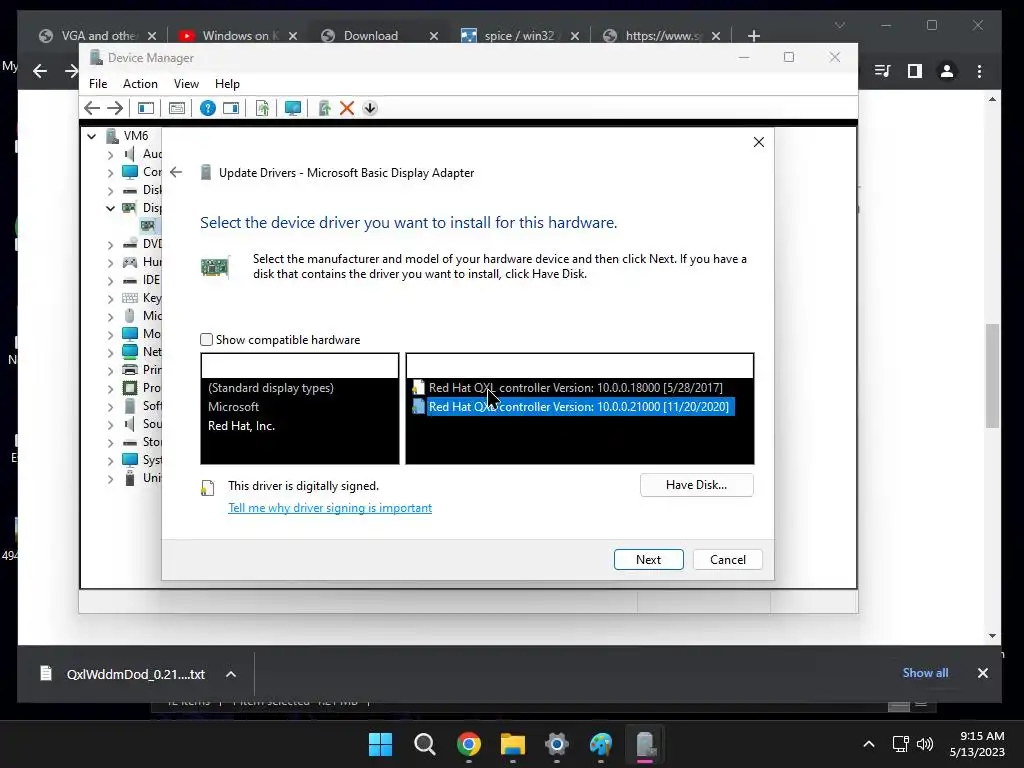Expand the Keyboards tree node
The height and width of the screenshot is (768, 1024).
[x=110, y=298]
